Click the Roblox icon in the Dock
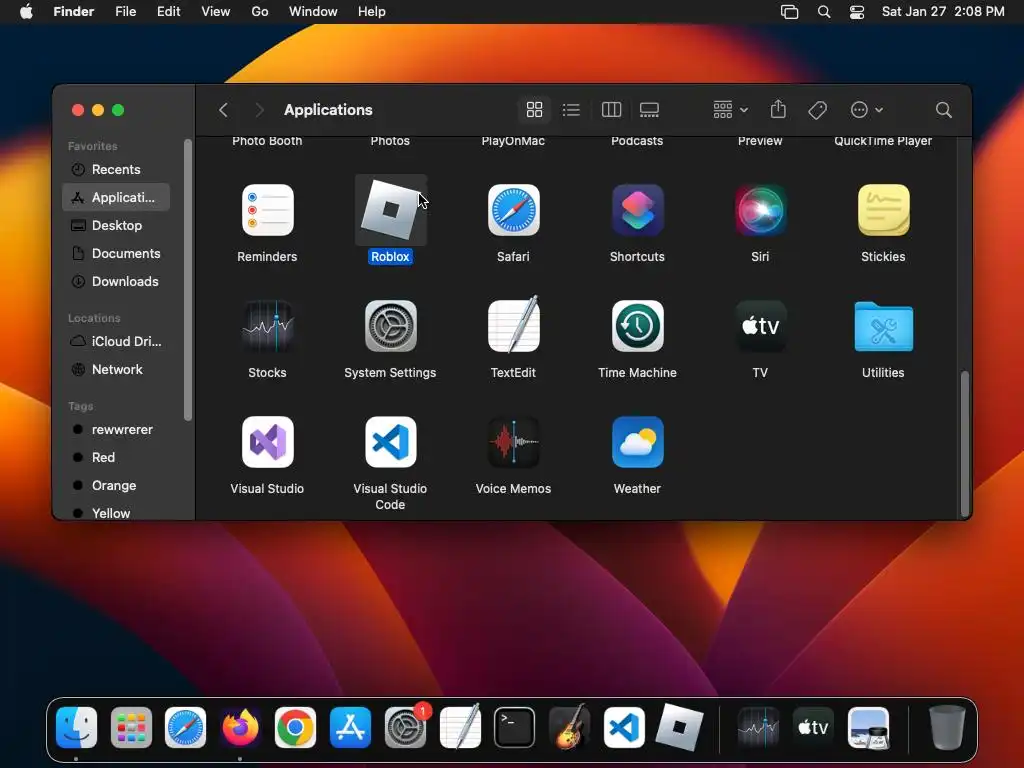Image resolution: width=1024 pixels, height=768 pixels. 679,727
